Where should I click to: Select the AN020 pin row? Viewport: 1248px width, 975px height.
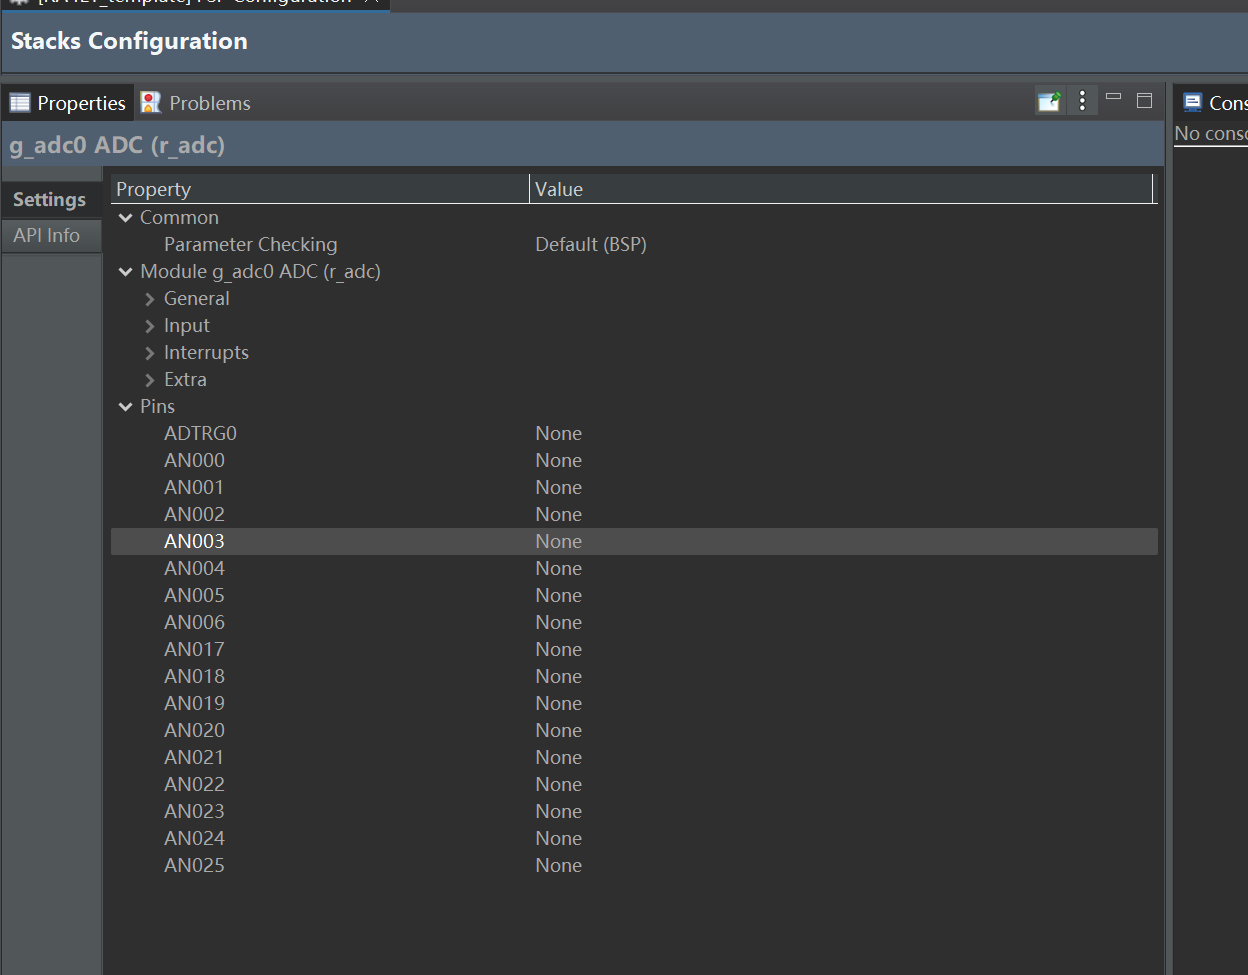click(634, 731)
